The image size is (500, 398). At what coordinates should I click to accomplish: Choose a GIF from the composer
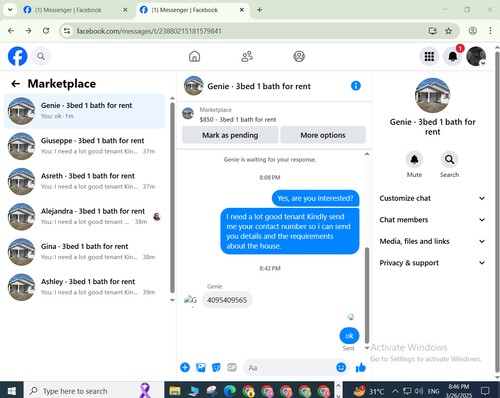[232, 367]
